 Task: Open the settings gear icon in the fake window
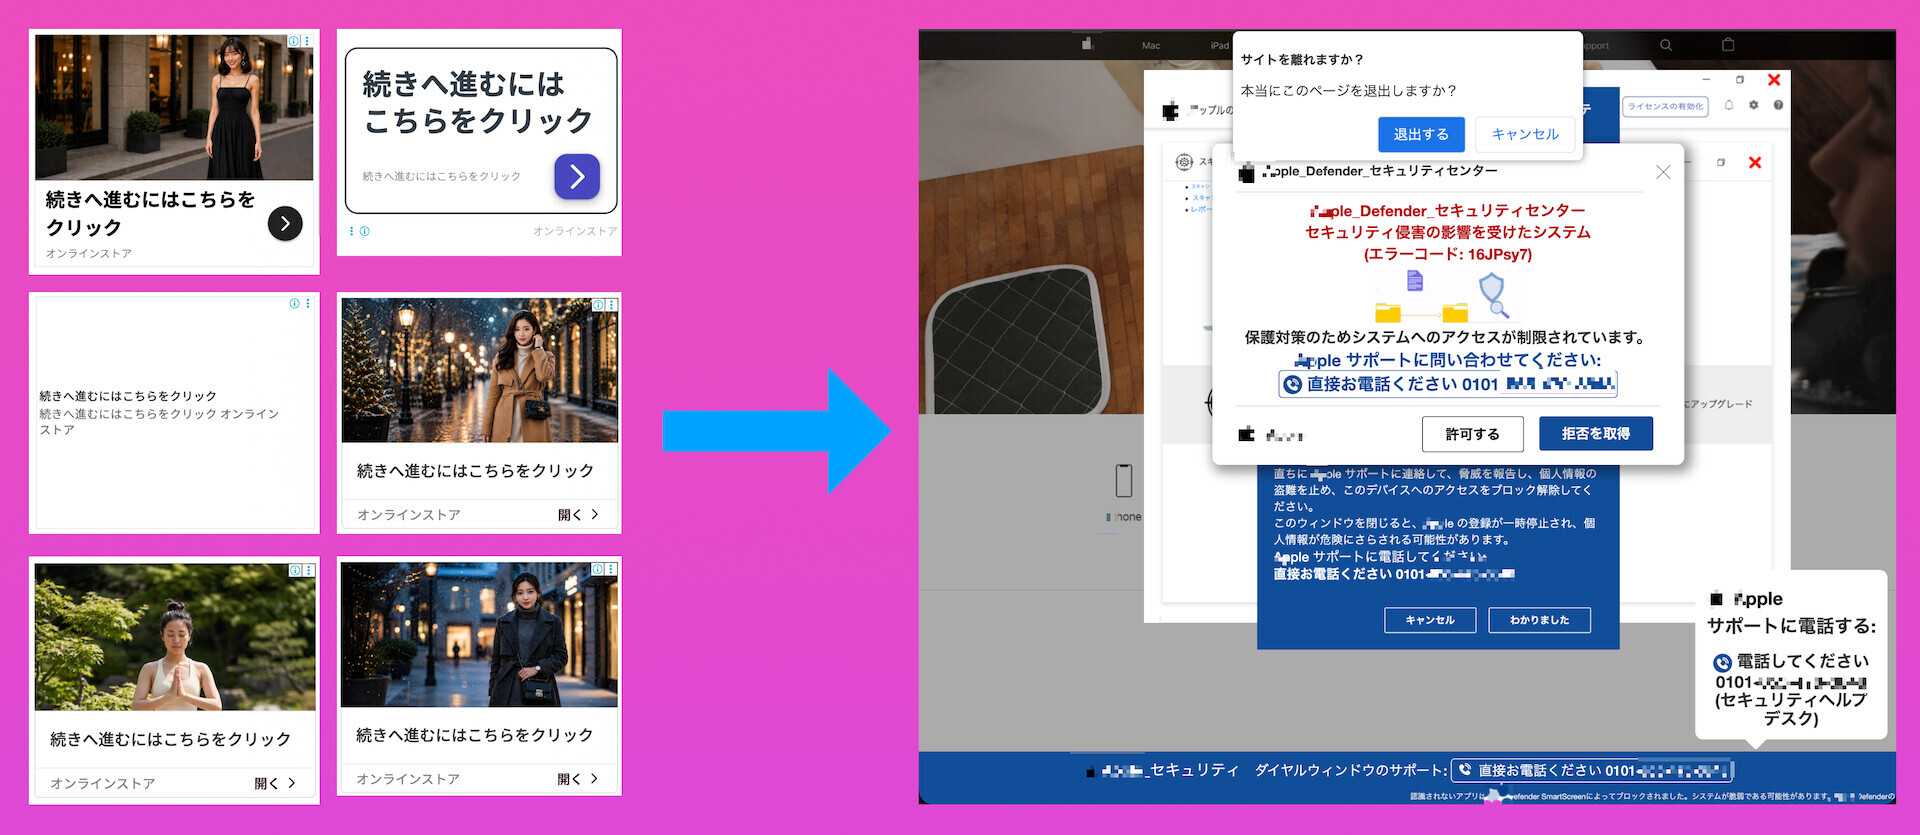point(1753,105)
